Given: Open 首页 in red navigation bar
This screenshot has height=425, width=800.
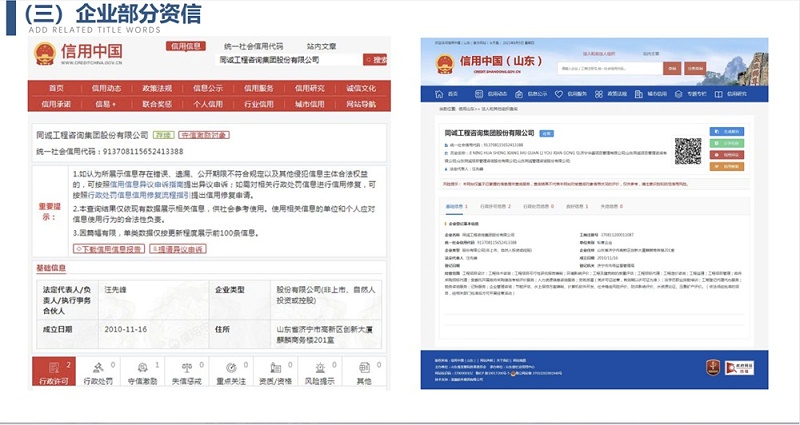Looking at the screenshot, I should coord(56,88).
